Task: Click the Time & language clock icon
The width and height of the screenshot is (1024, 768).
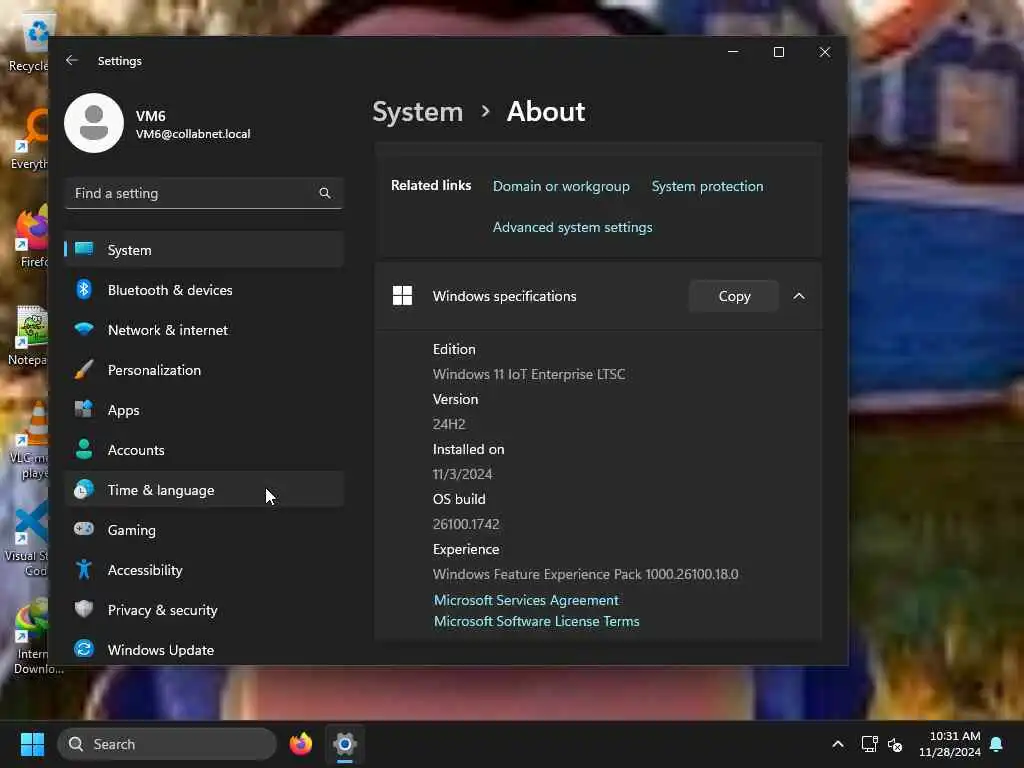Action: click(84, 490)
